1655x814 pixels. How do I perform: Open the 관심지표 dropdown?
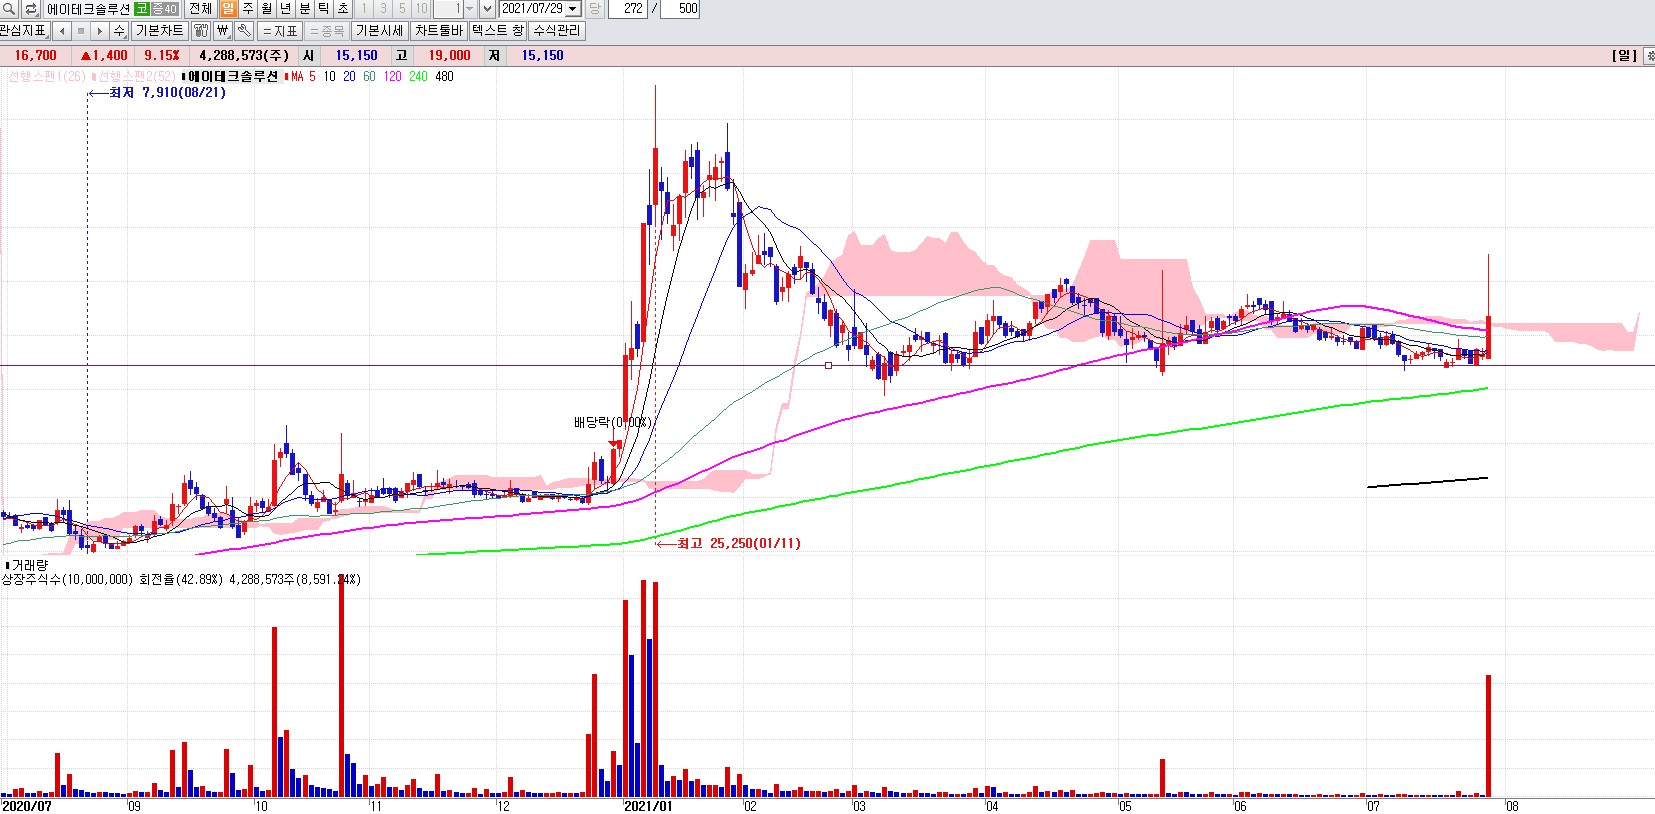pyautogui.click(x=24, y=31)
